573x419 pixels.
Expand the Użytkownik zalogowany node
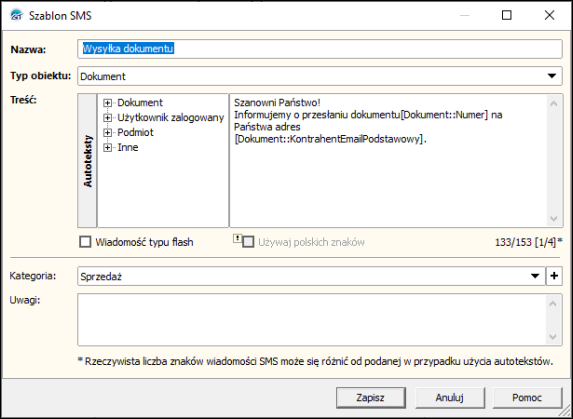click(107, 118)
